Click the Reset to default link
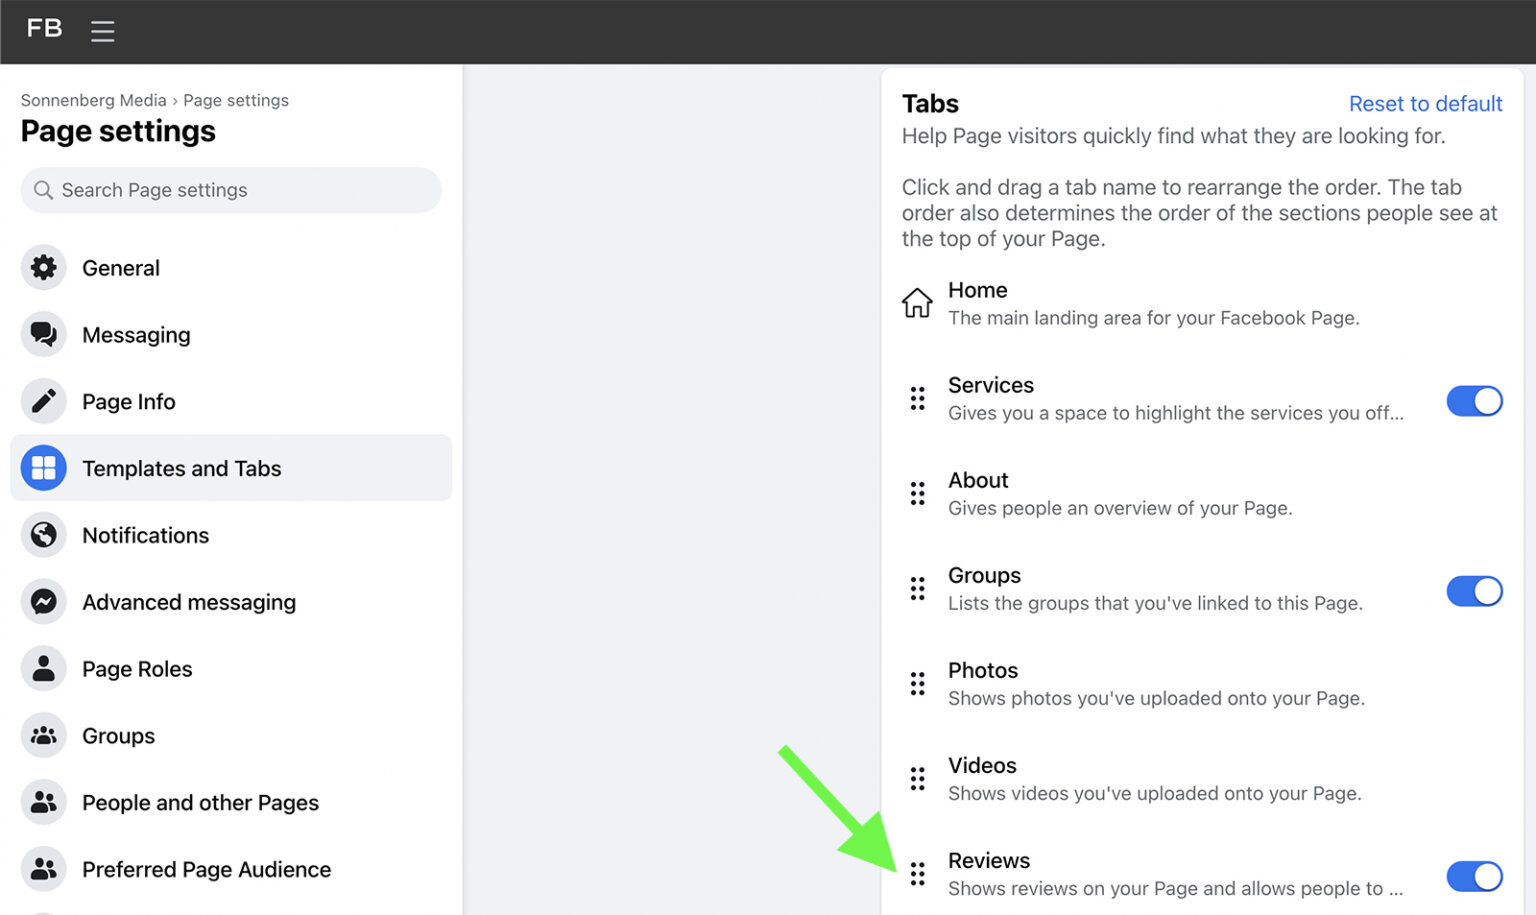Image resolution: width=1536 pixels, height=915 pixels. (x=1425, y=103)
